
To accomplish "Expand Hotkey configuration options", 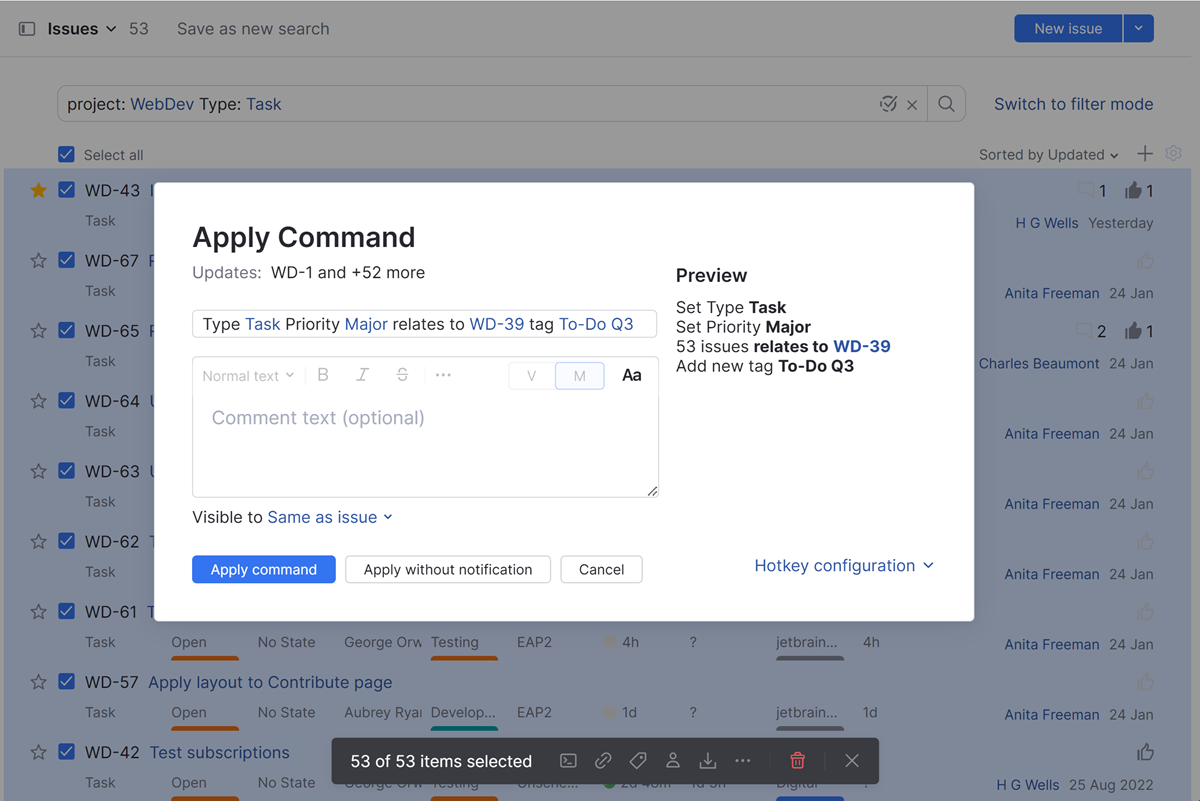I will tap(844, 565).
